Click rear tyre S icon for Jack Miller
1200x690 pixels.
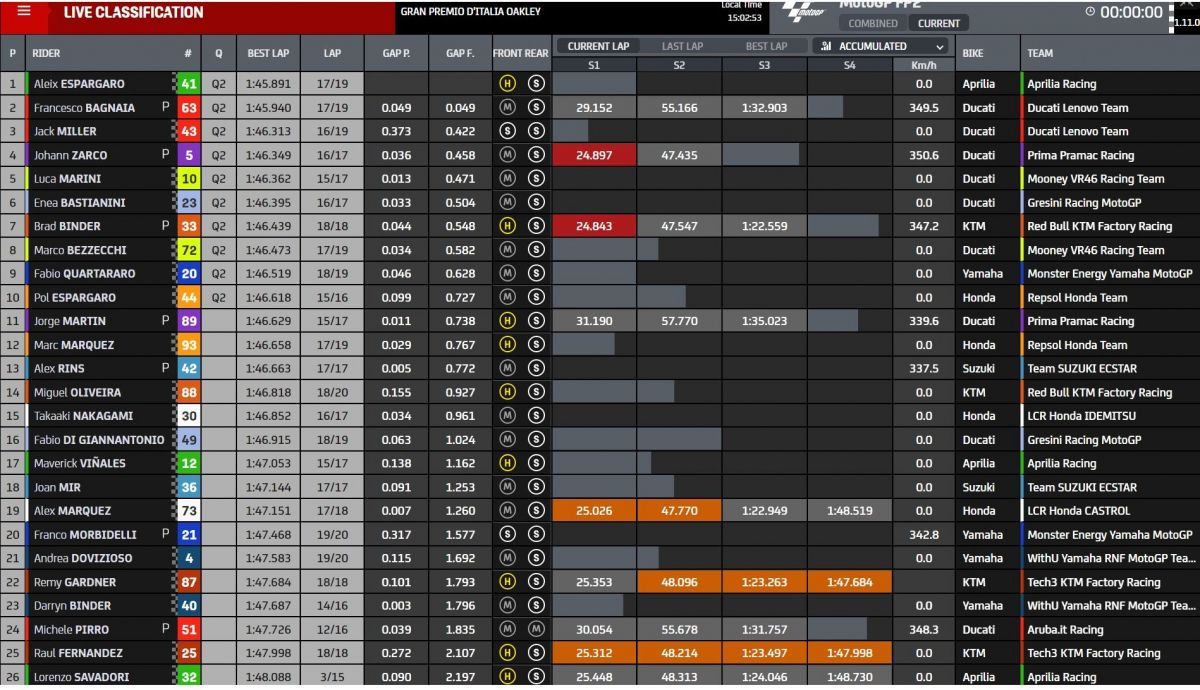(536, 131)
